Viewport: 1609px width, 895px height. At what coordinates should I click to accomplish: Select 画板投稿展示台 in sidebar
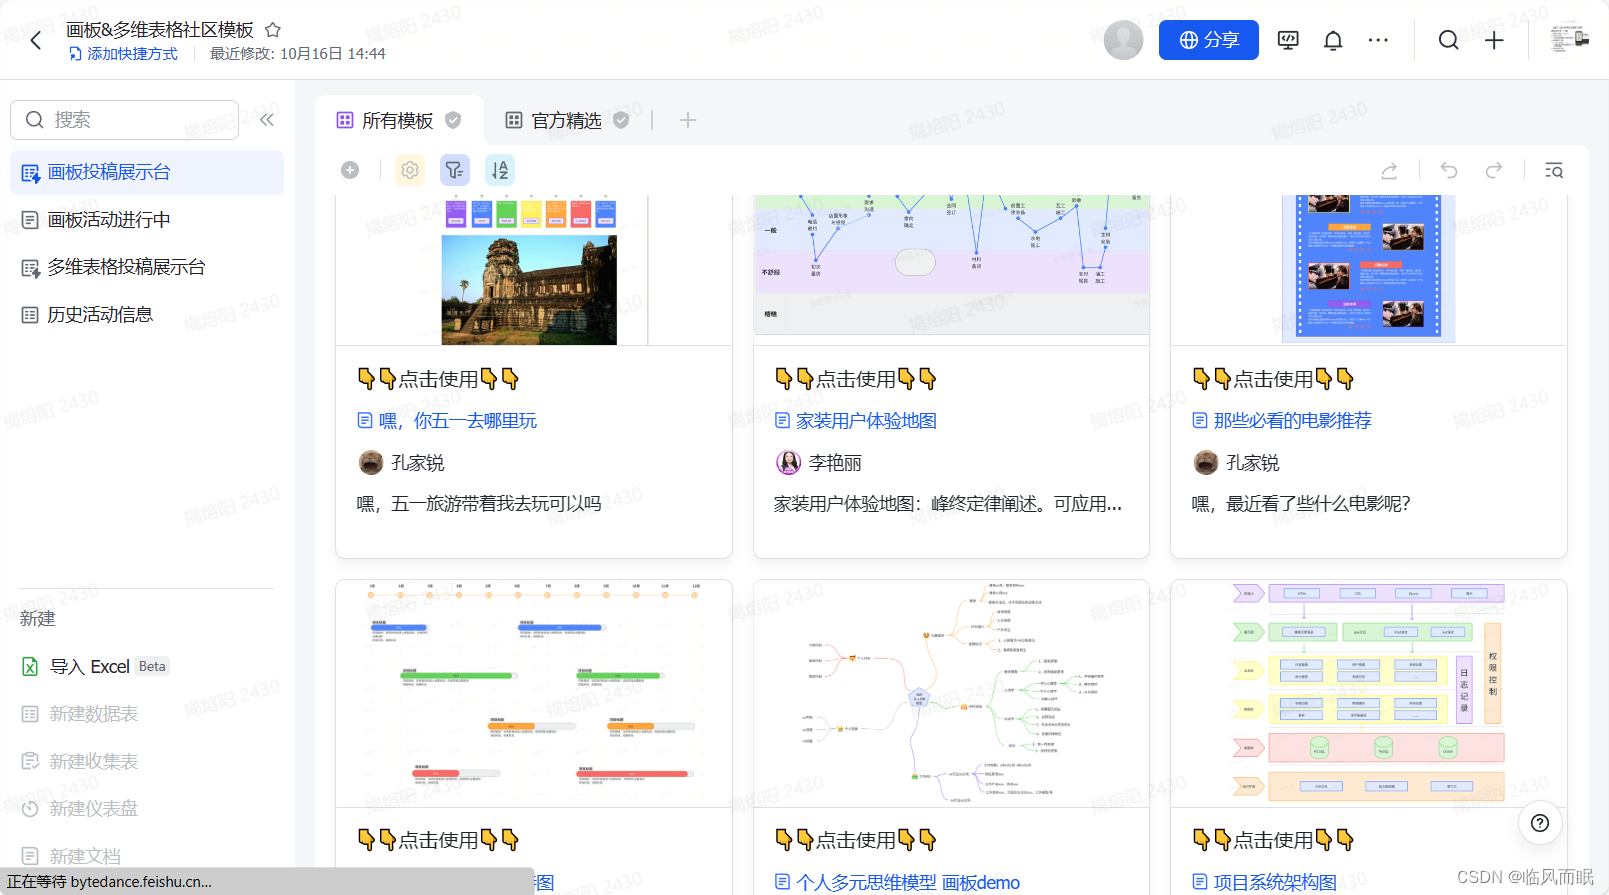[x=147, y=172]
